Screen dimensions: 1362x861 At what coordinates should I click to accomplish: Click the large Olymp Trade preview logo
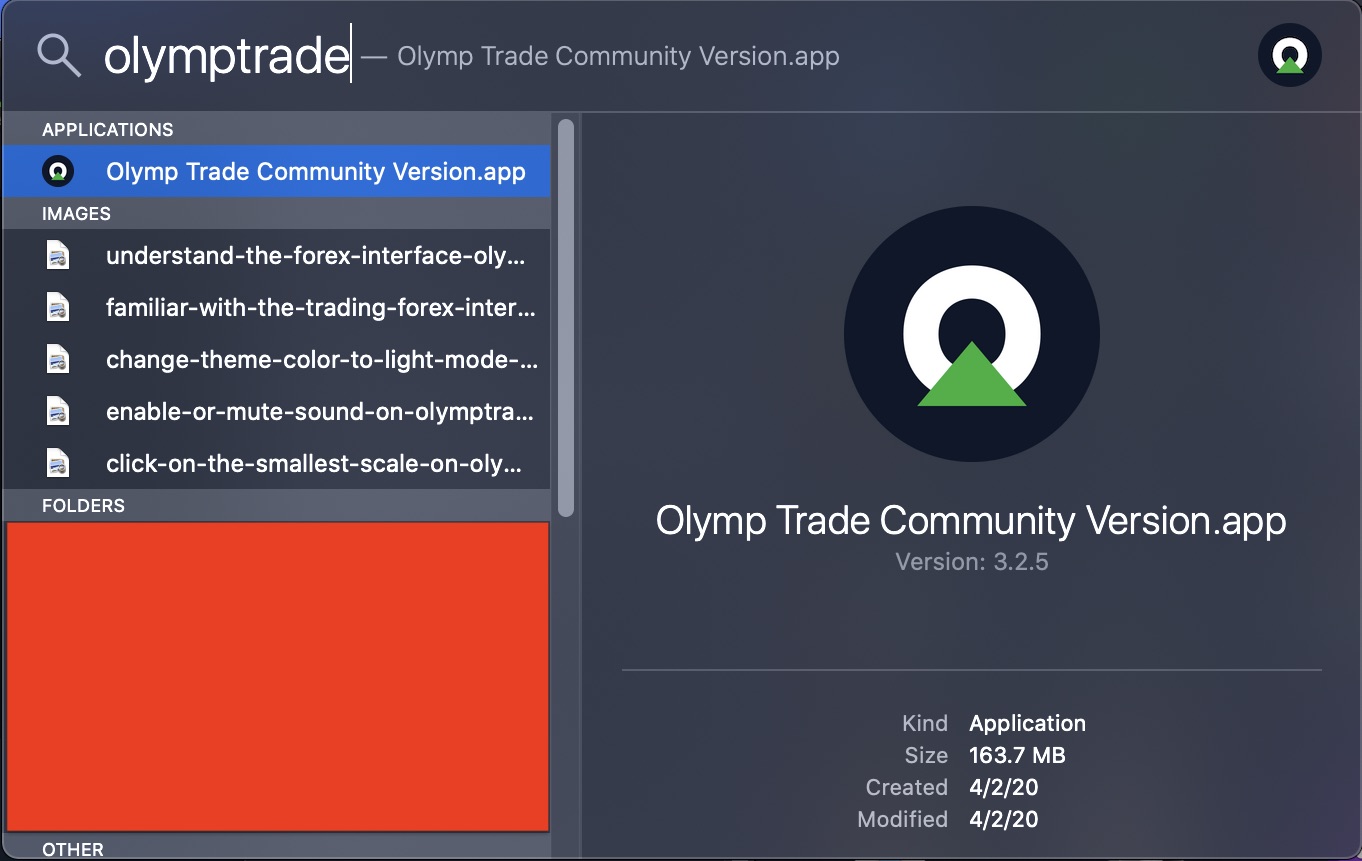coord(971,334)
